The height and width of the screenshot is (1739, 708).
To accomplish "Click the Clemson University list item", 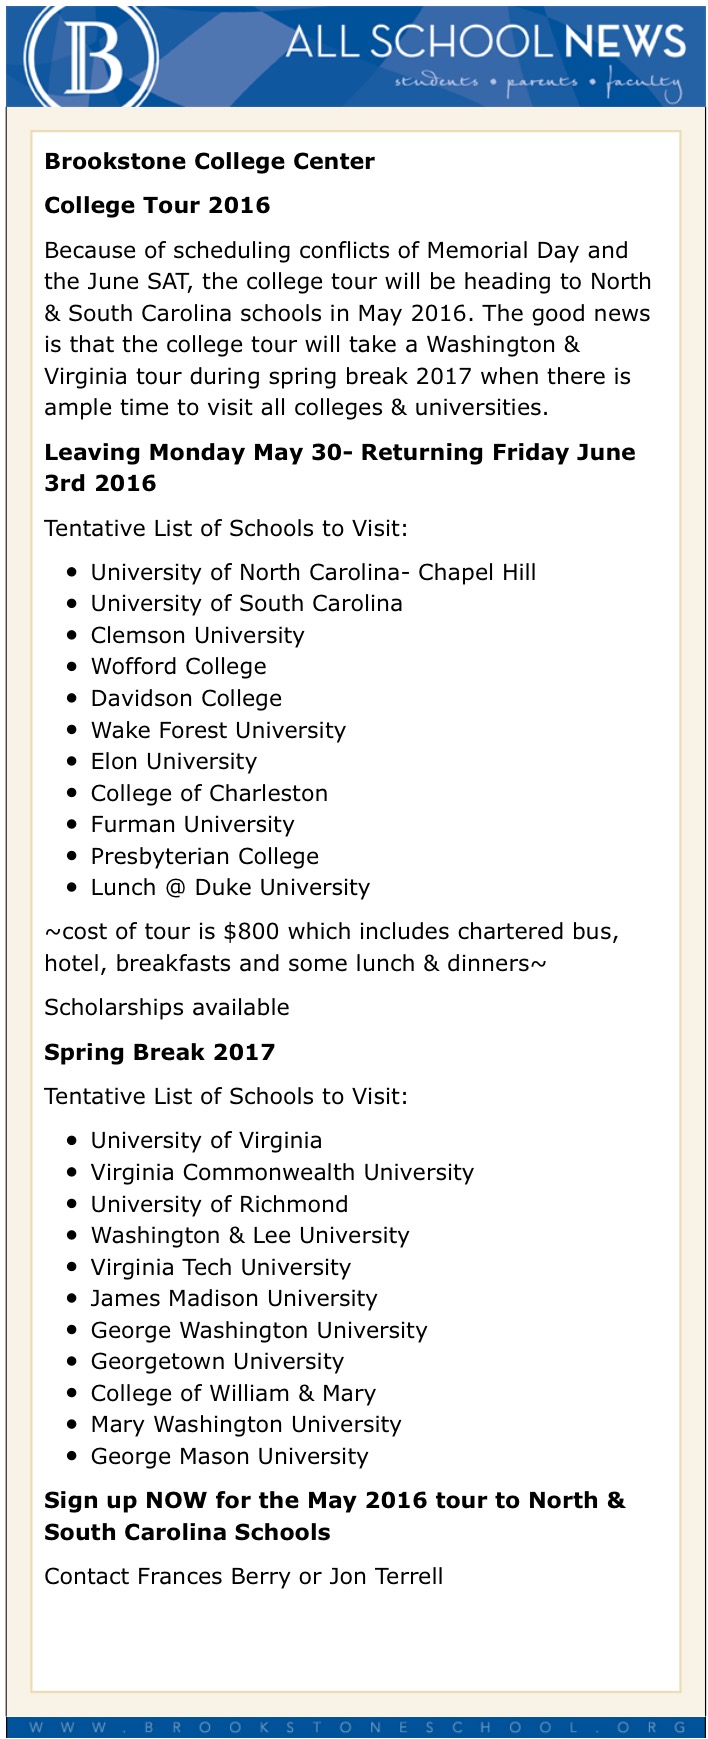I will coord(197,635).
